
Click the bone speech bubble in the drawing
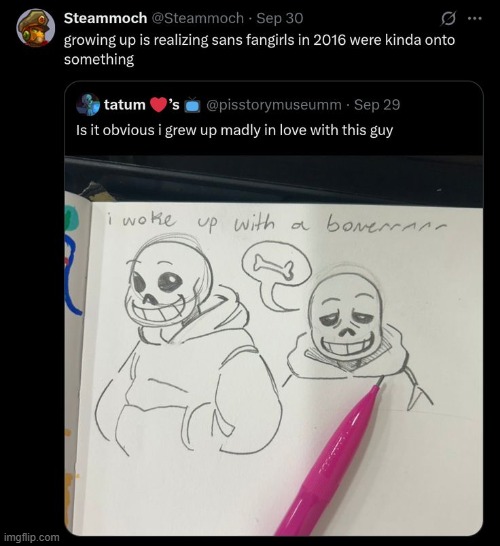pos(275,273)
